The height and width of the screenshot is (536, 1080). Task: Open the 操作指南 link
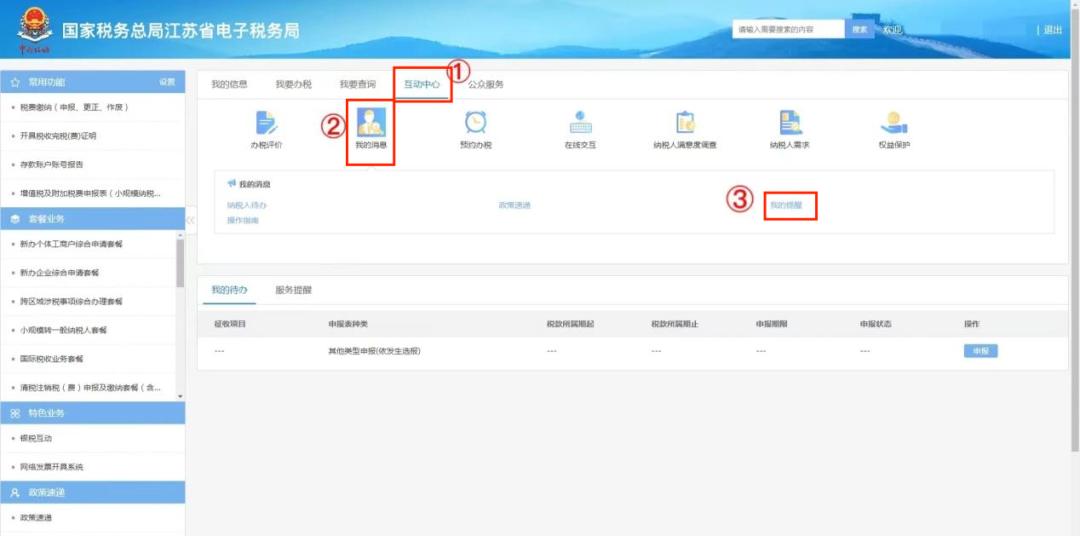[x=243, y=220]
